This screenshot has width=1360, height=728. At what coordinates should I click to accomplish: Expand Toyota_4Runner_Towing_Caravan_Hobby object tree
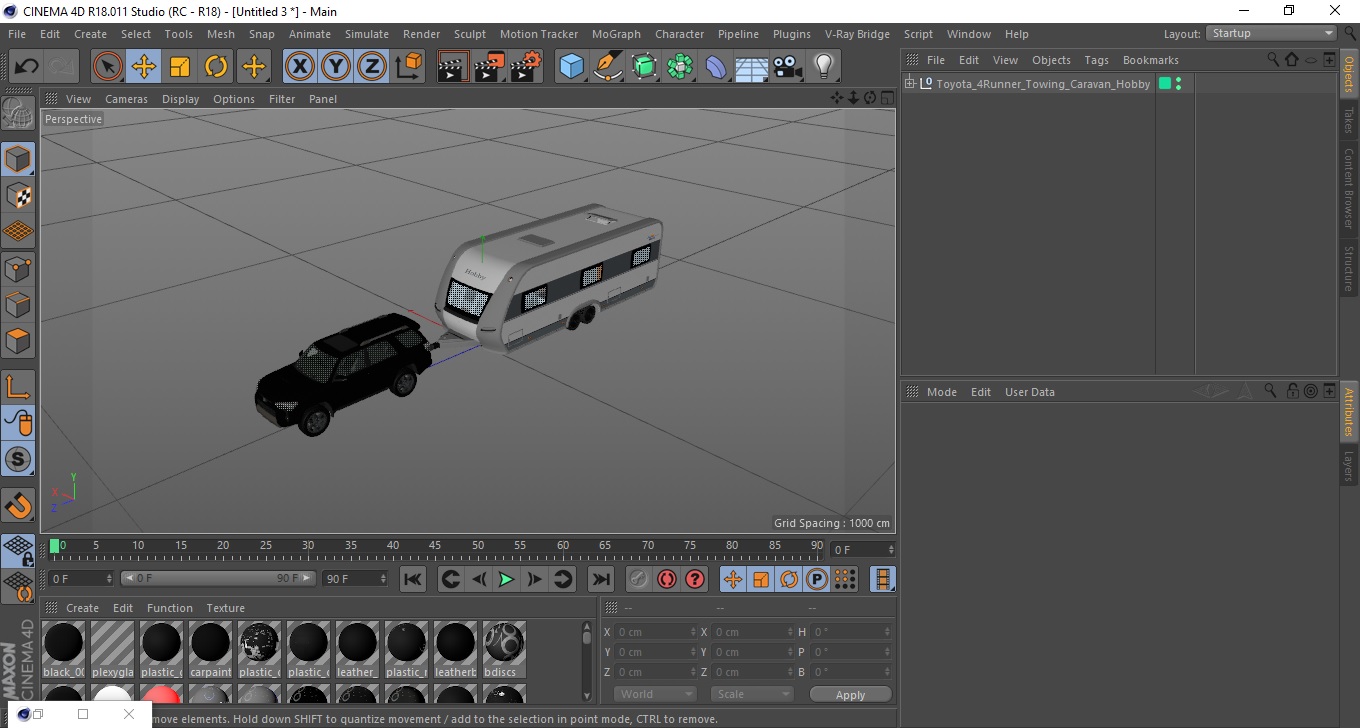(x=910, y=84)
